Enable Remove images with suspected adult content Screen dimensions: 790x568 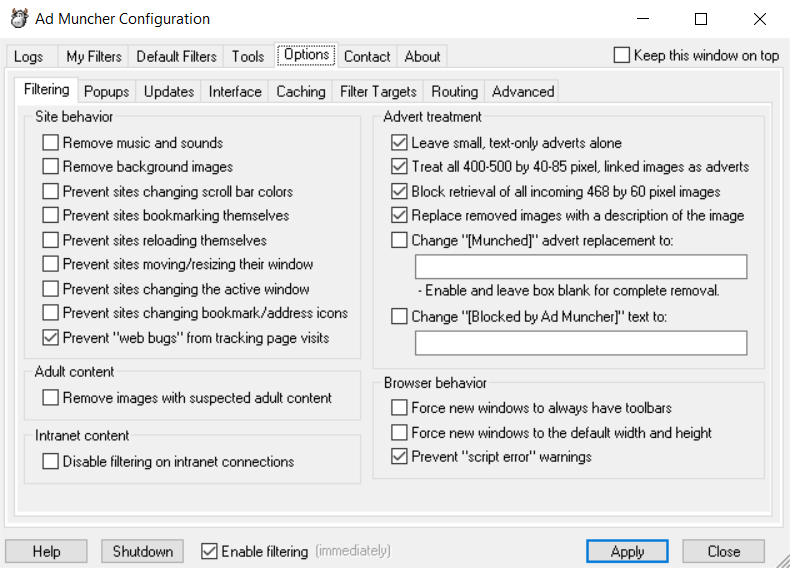50,398
